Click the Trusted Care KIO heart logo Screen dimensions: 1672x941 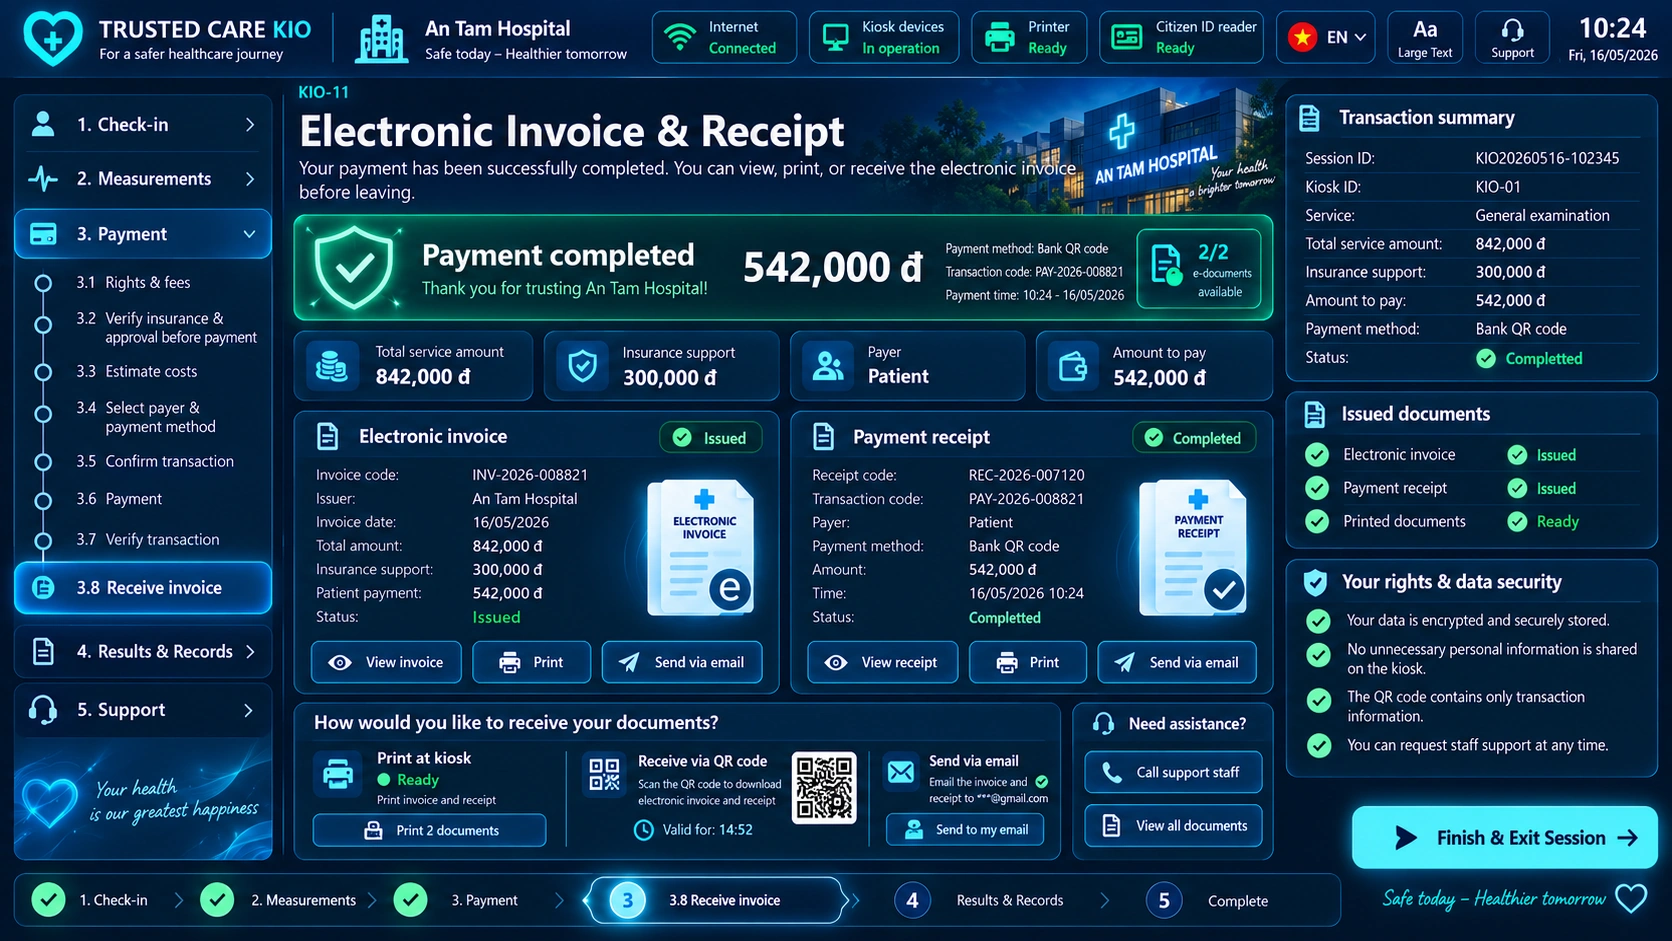click(53, 38)
